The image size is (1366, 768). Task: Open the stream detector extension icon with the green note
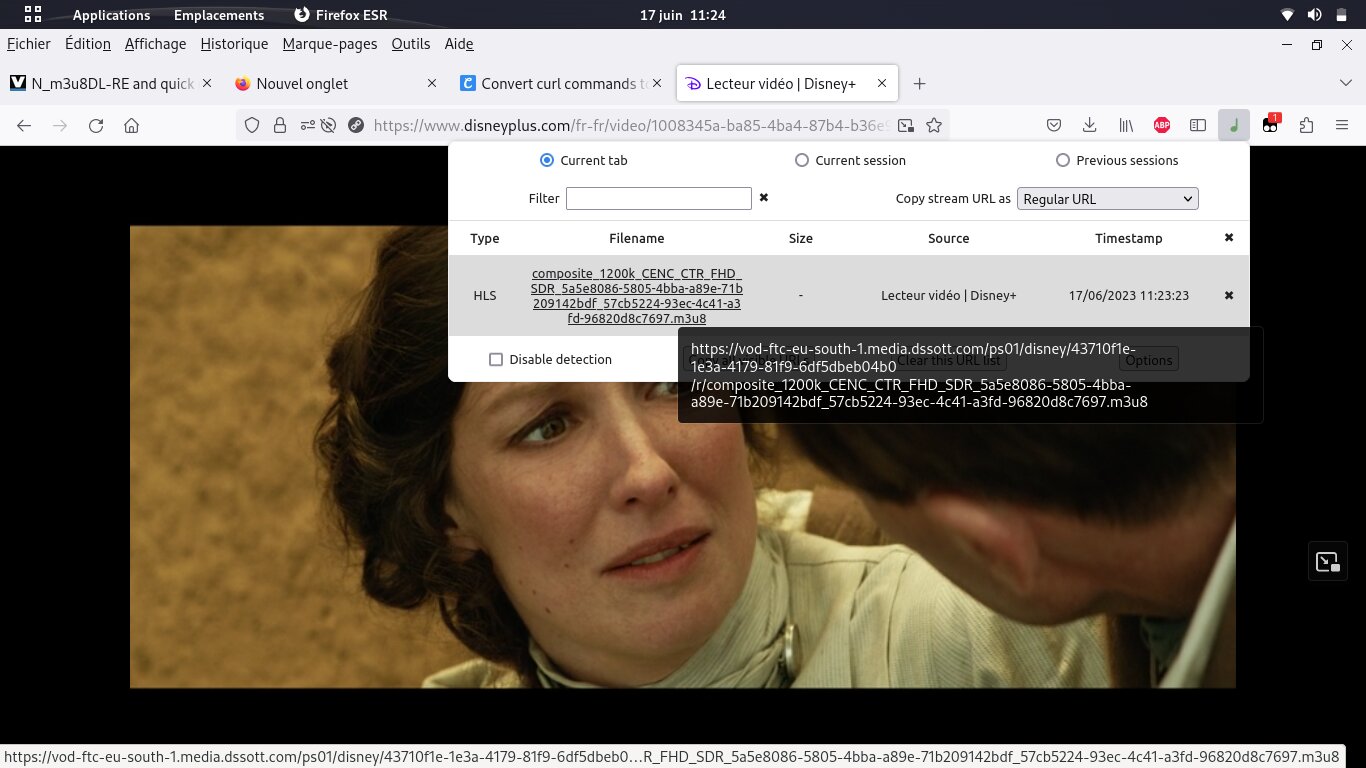coord(1234,125)
